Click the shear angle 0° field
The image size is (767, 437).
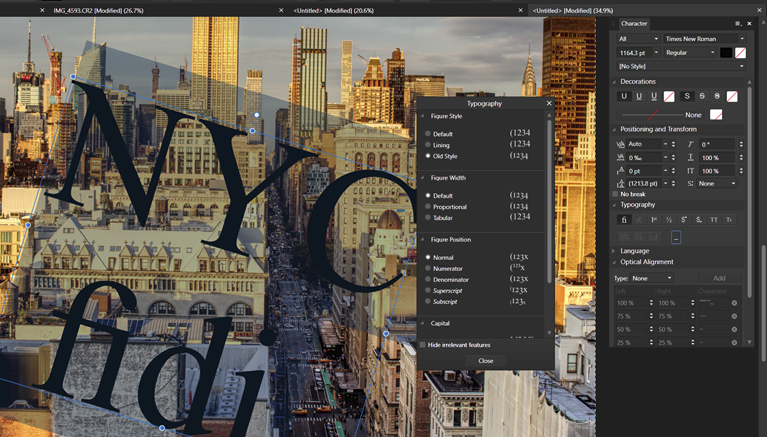click(717, 144)
